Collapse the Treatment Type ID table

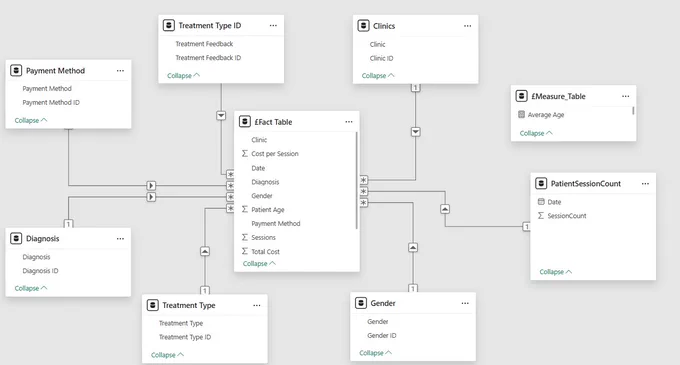(183, 75)
